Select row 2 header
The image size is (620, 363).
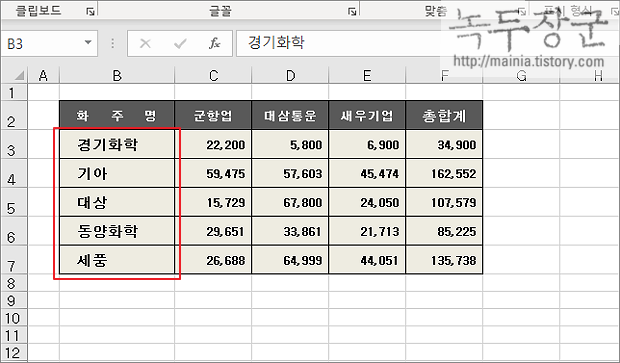14,115
